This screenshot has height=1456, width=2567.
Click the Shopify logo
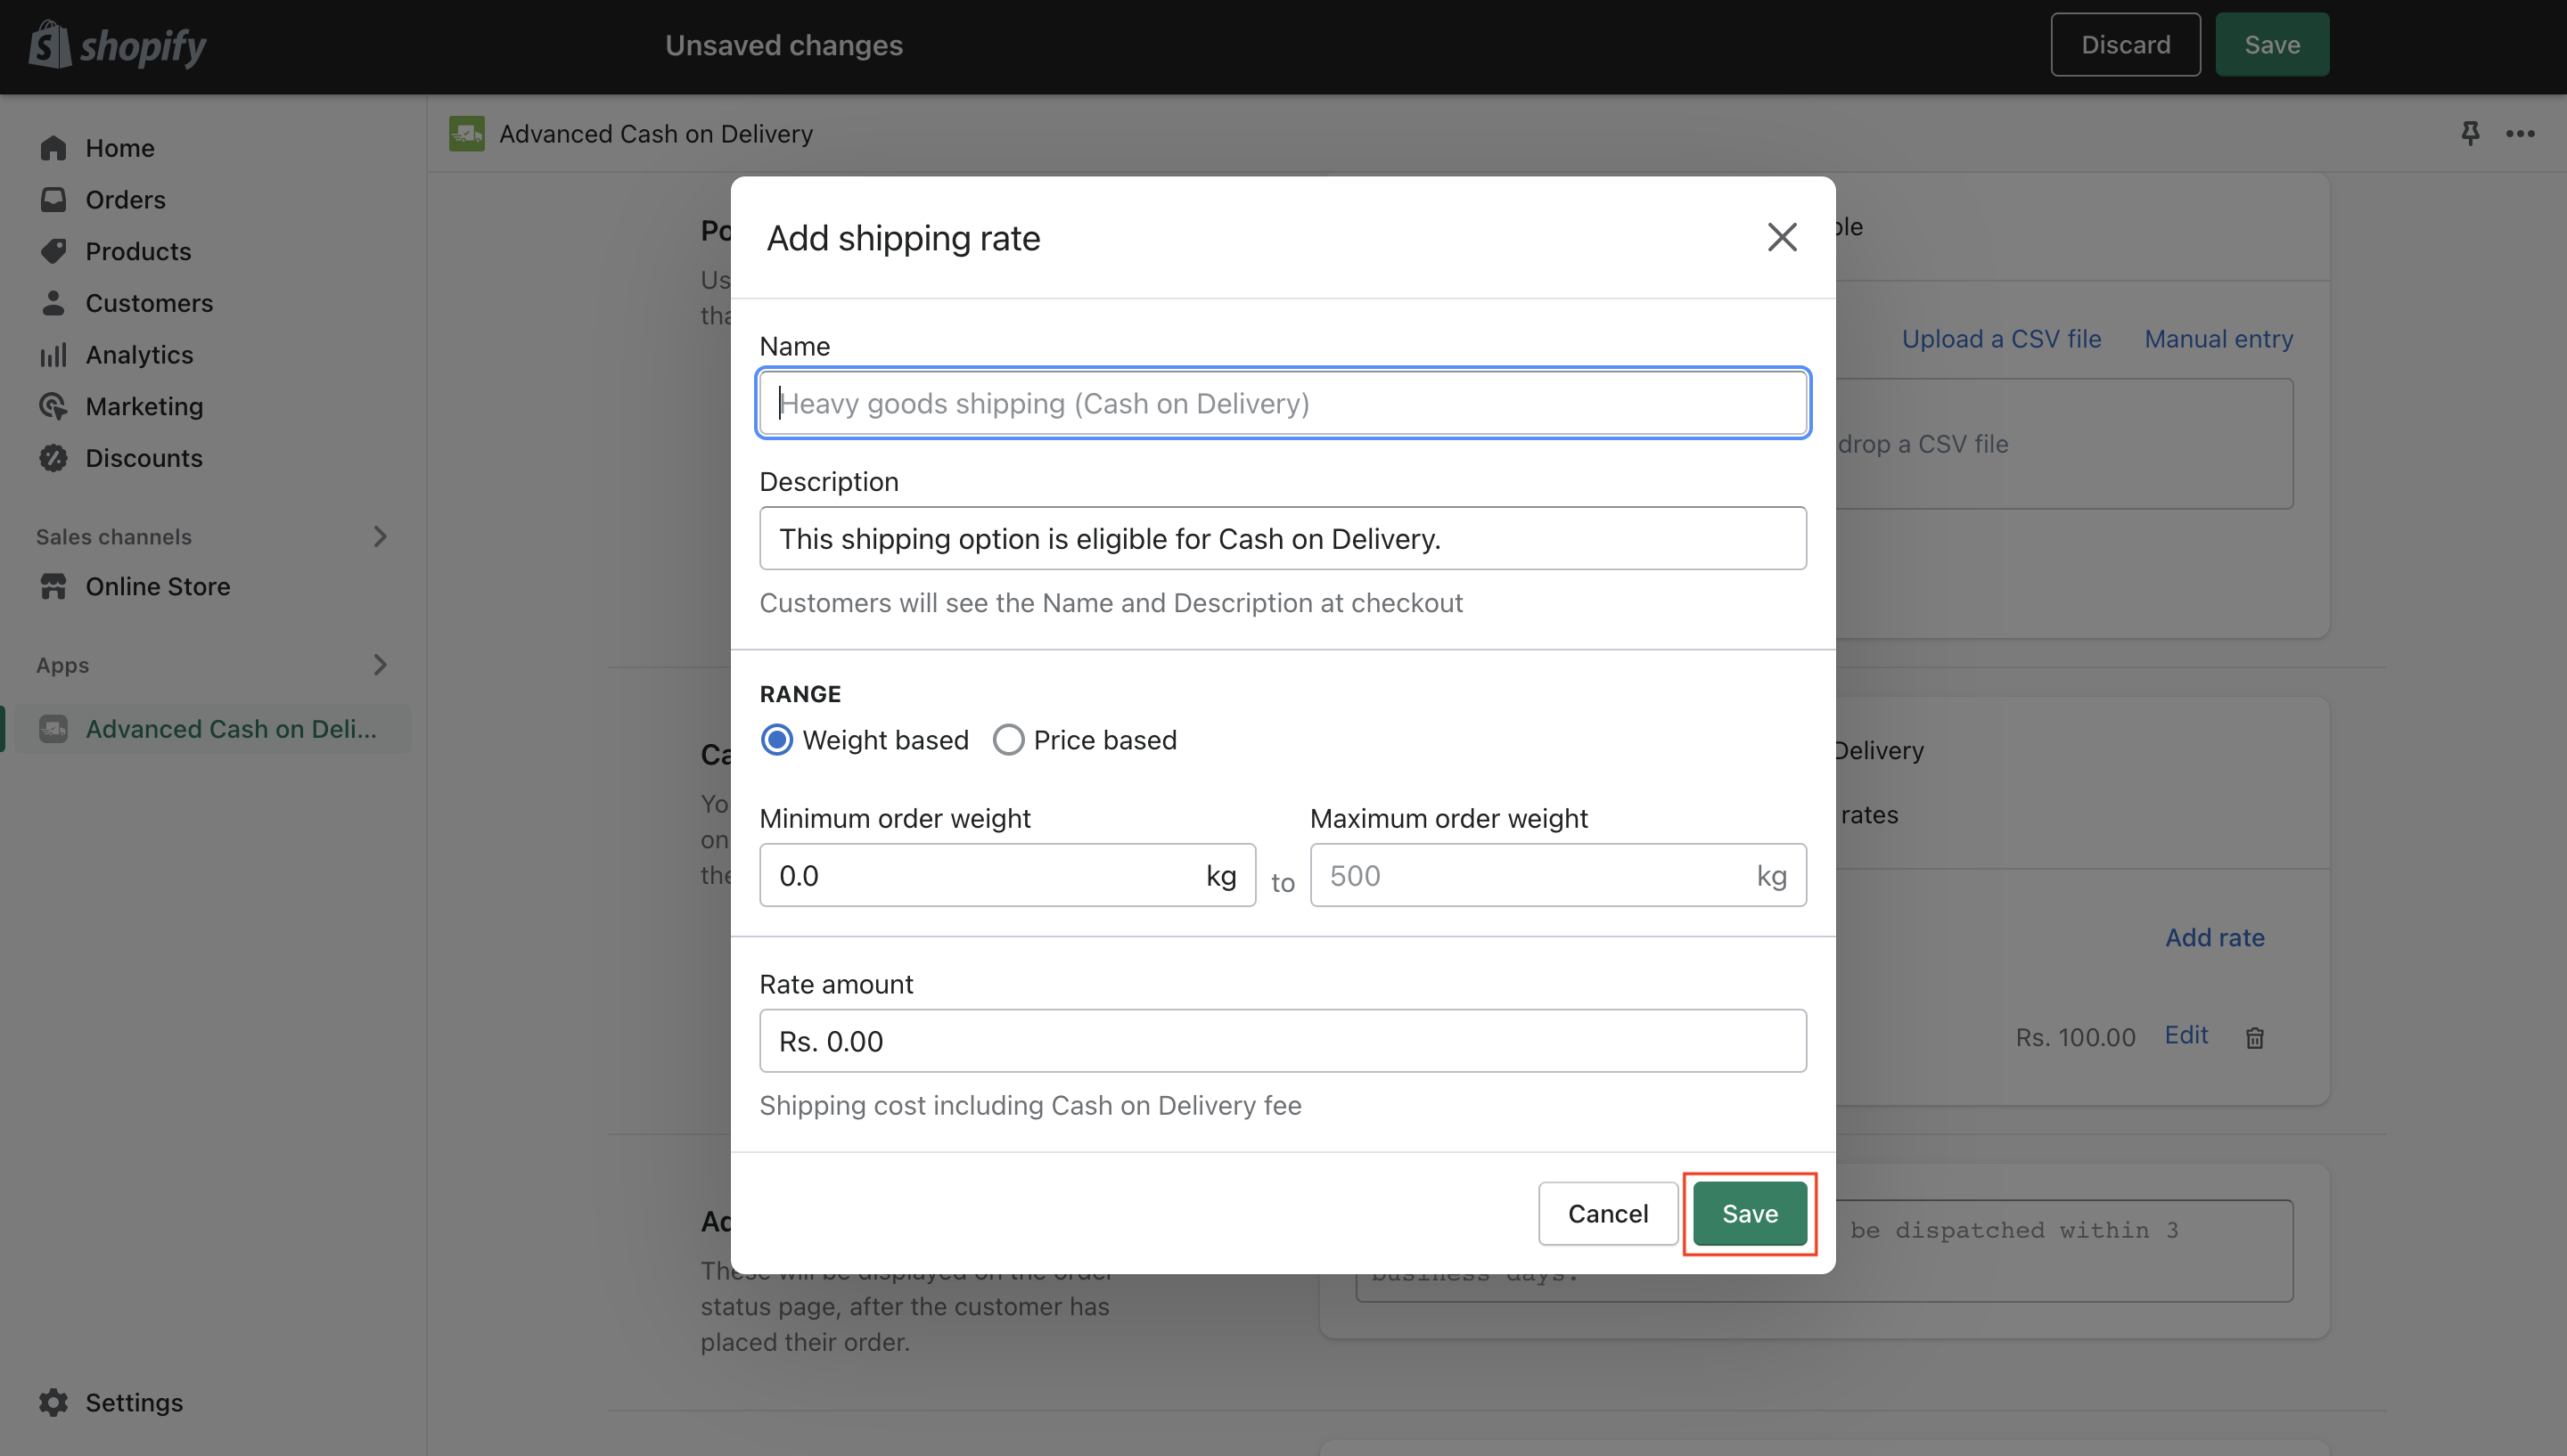tap(117, 44)
